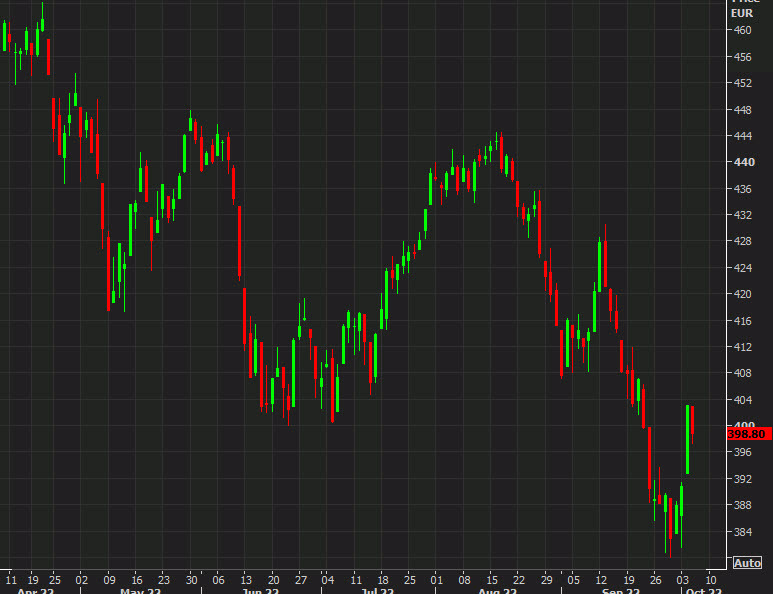
Task: Click the 26 date label on the time axis
Action: pos(655,580)
